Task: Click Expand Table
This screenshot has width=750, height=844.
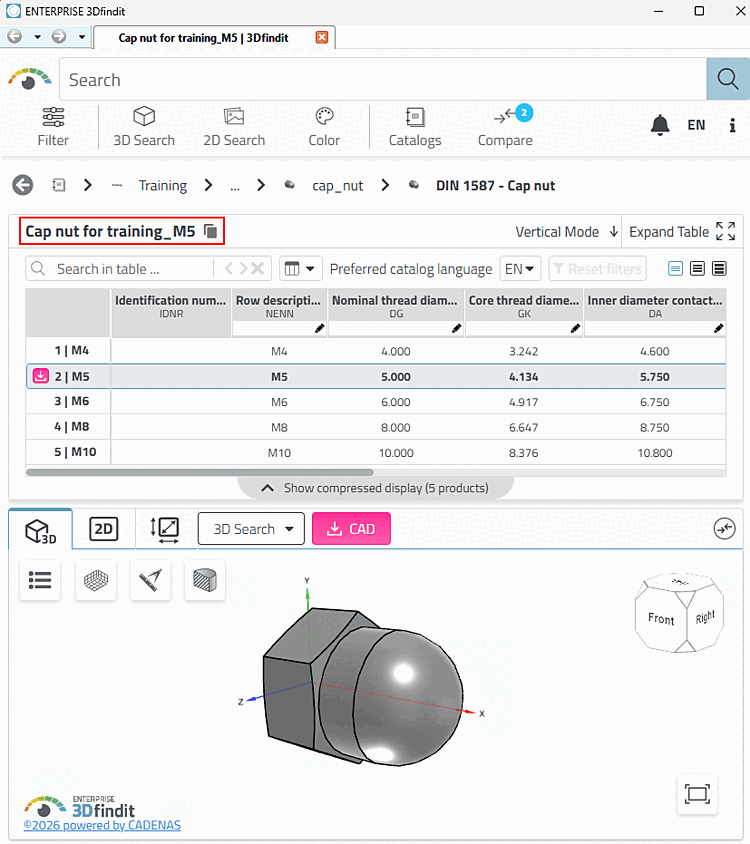Action: tap(682, 232)
